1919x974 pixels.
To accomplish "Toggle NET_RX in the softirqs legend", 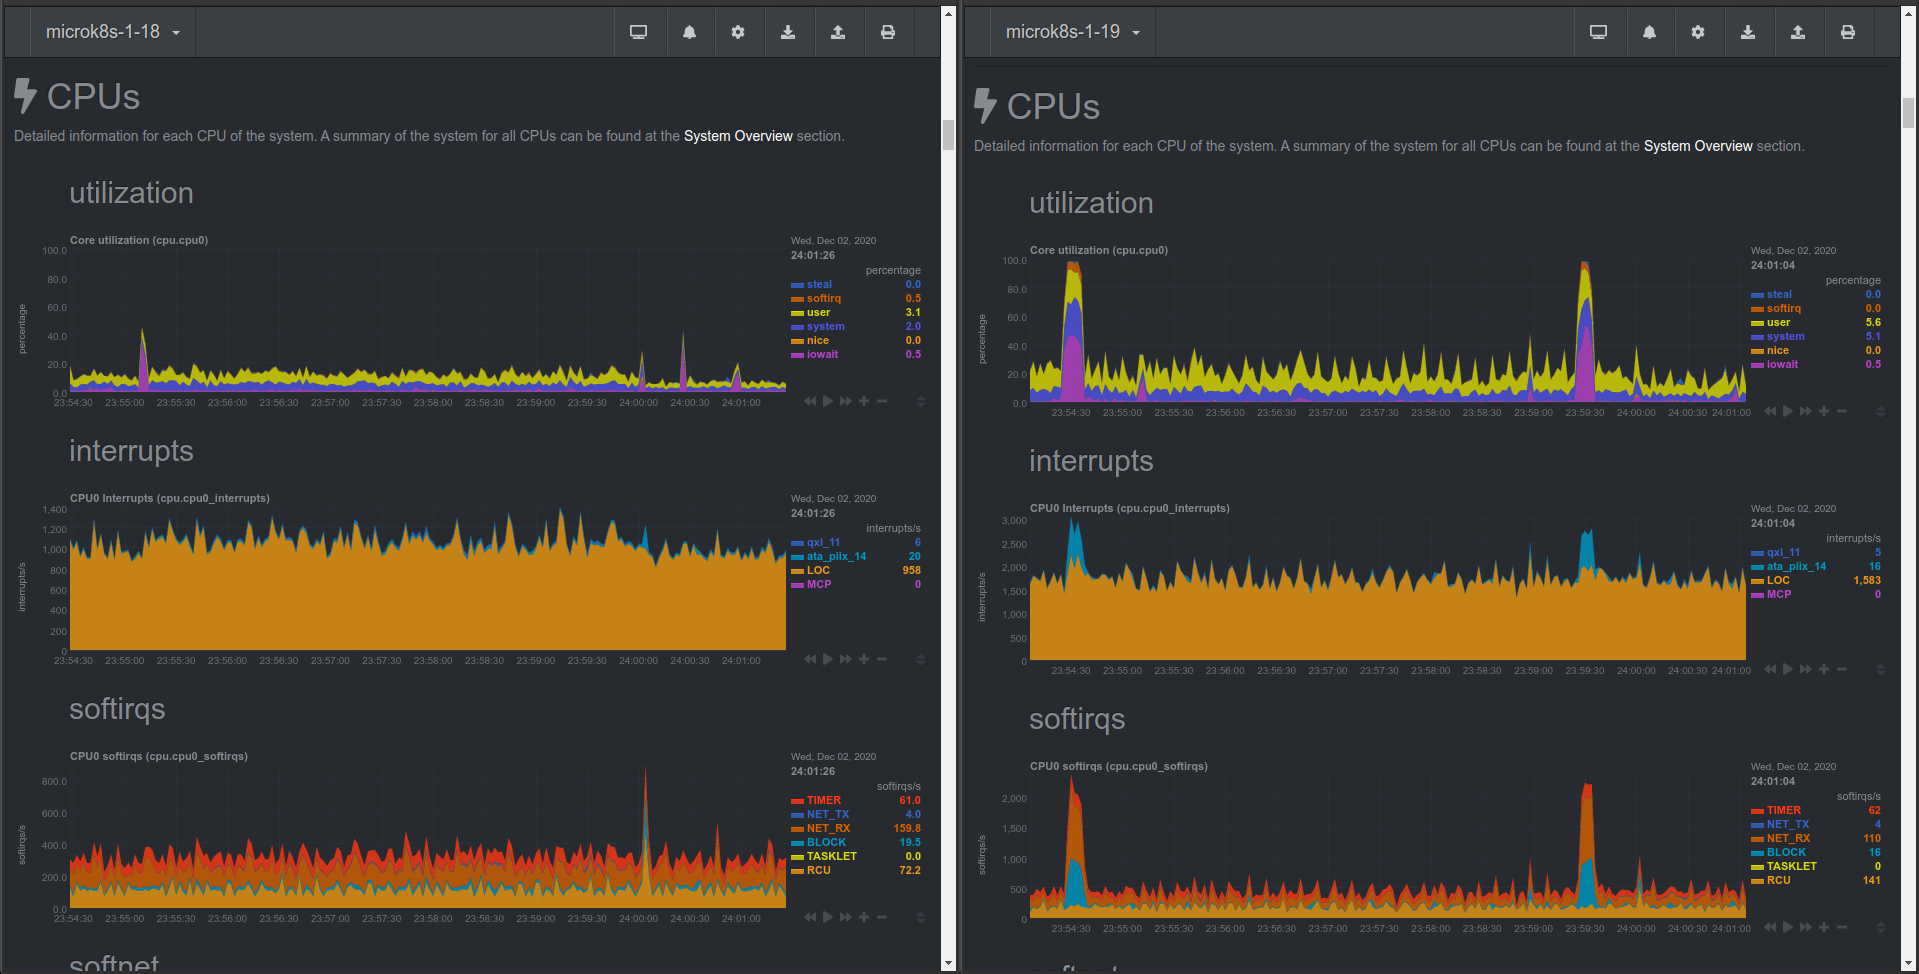I will click(x=828, y=828).
